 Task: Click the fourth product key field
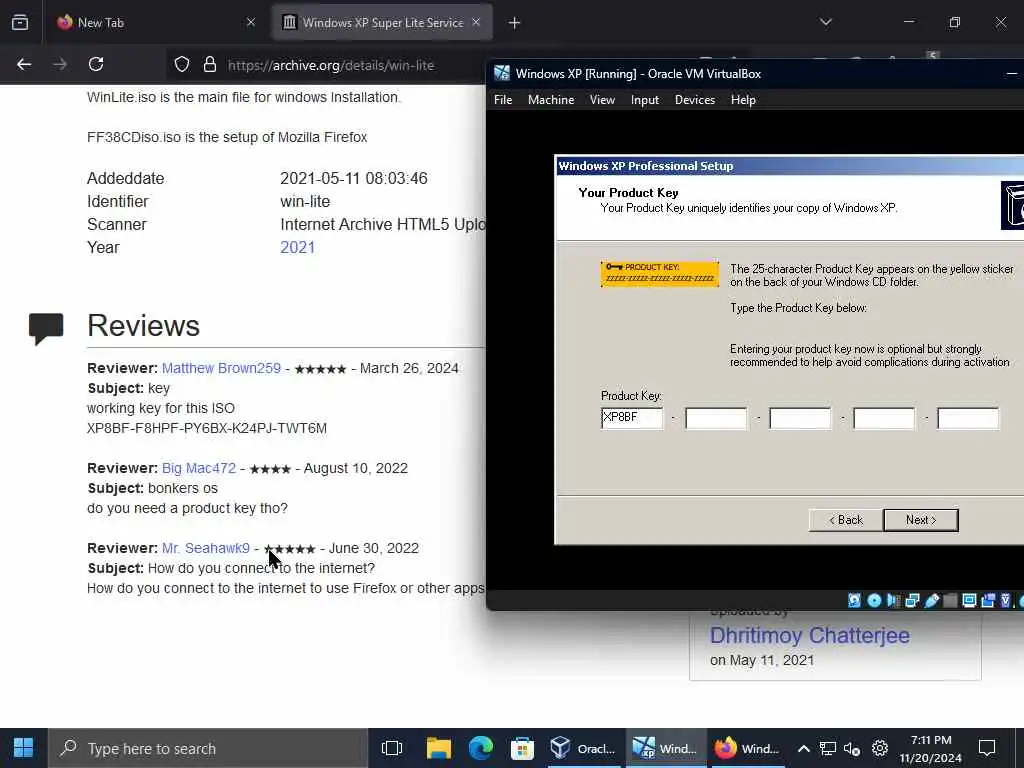[x=884, y=418]
